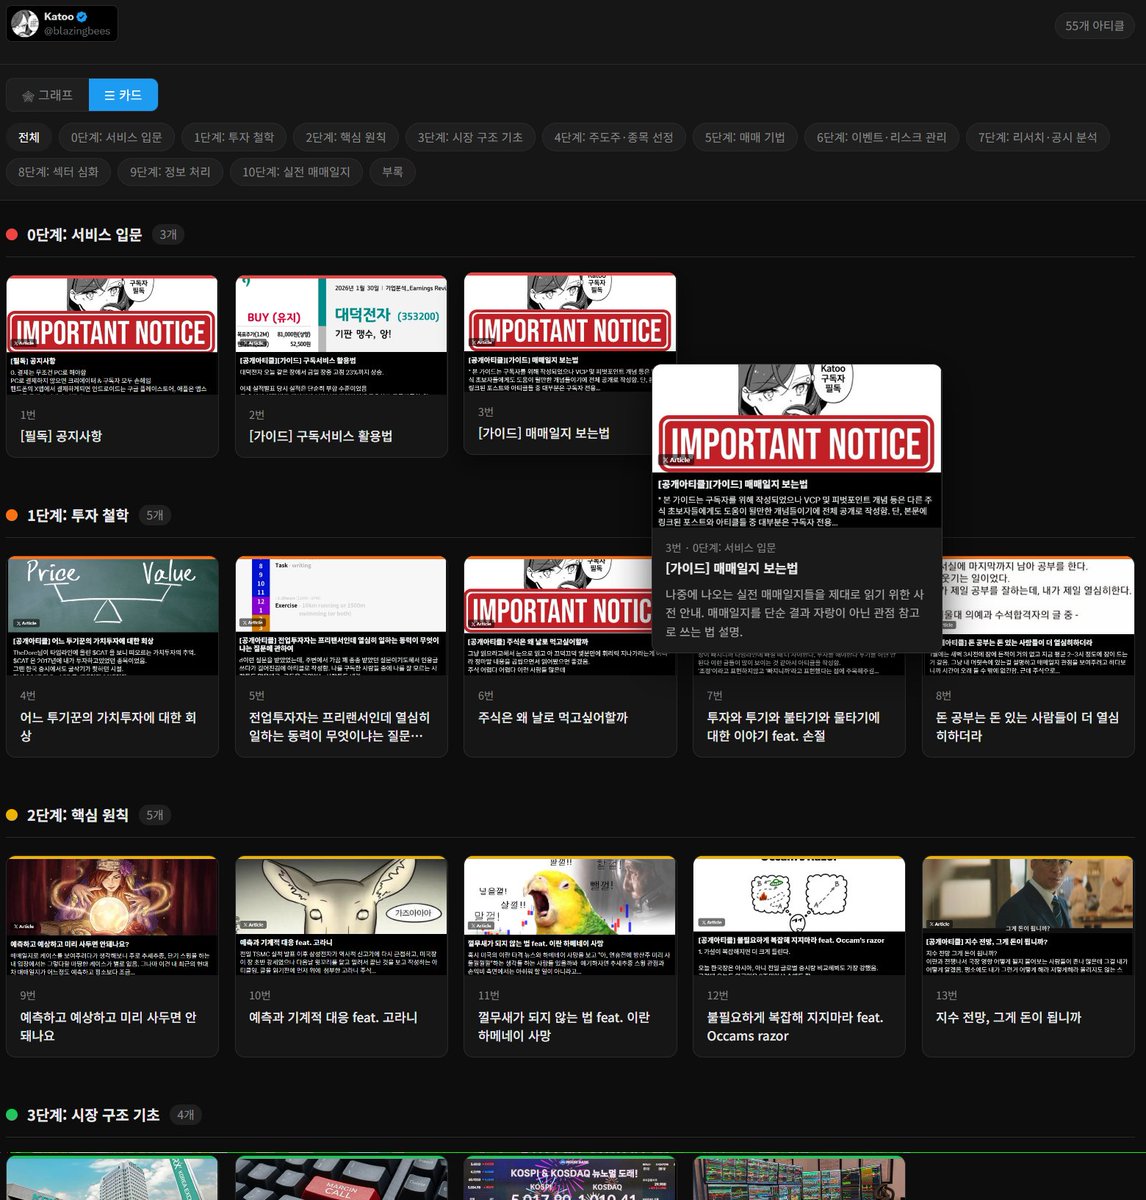The image size is (1146, 1200).
Task: Select the 부록 filter chip
Action: click(392, 172)
